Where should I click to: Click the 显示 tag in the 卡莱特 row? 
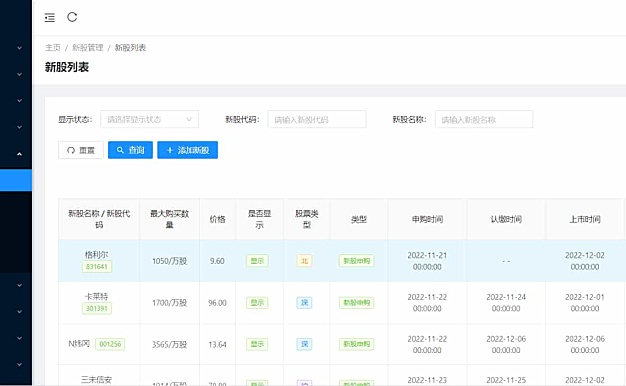pos(257,303)
